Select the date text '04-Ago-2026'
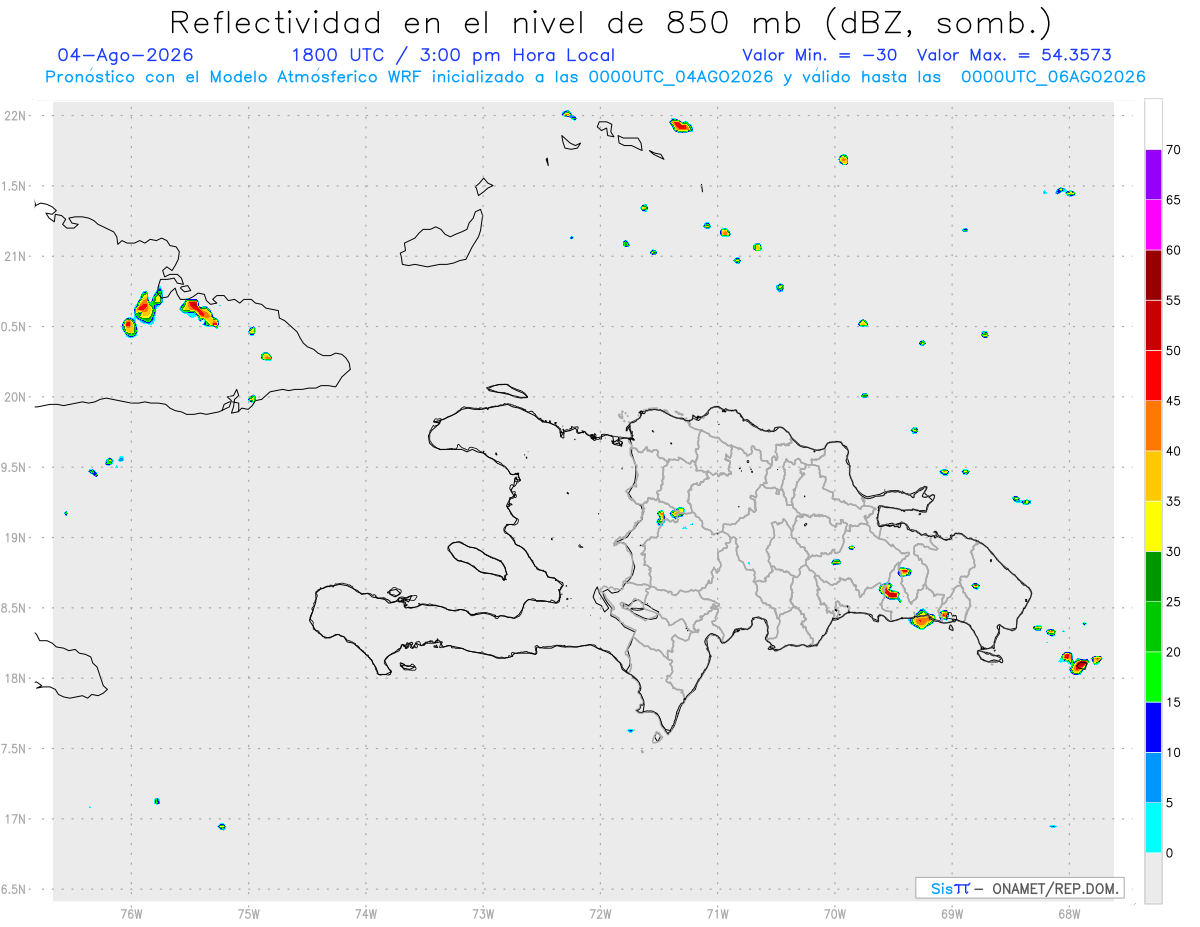This screenshot has height=927, width=1200. 126,55
